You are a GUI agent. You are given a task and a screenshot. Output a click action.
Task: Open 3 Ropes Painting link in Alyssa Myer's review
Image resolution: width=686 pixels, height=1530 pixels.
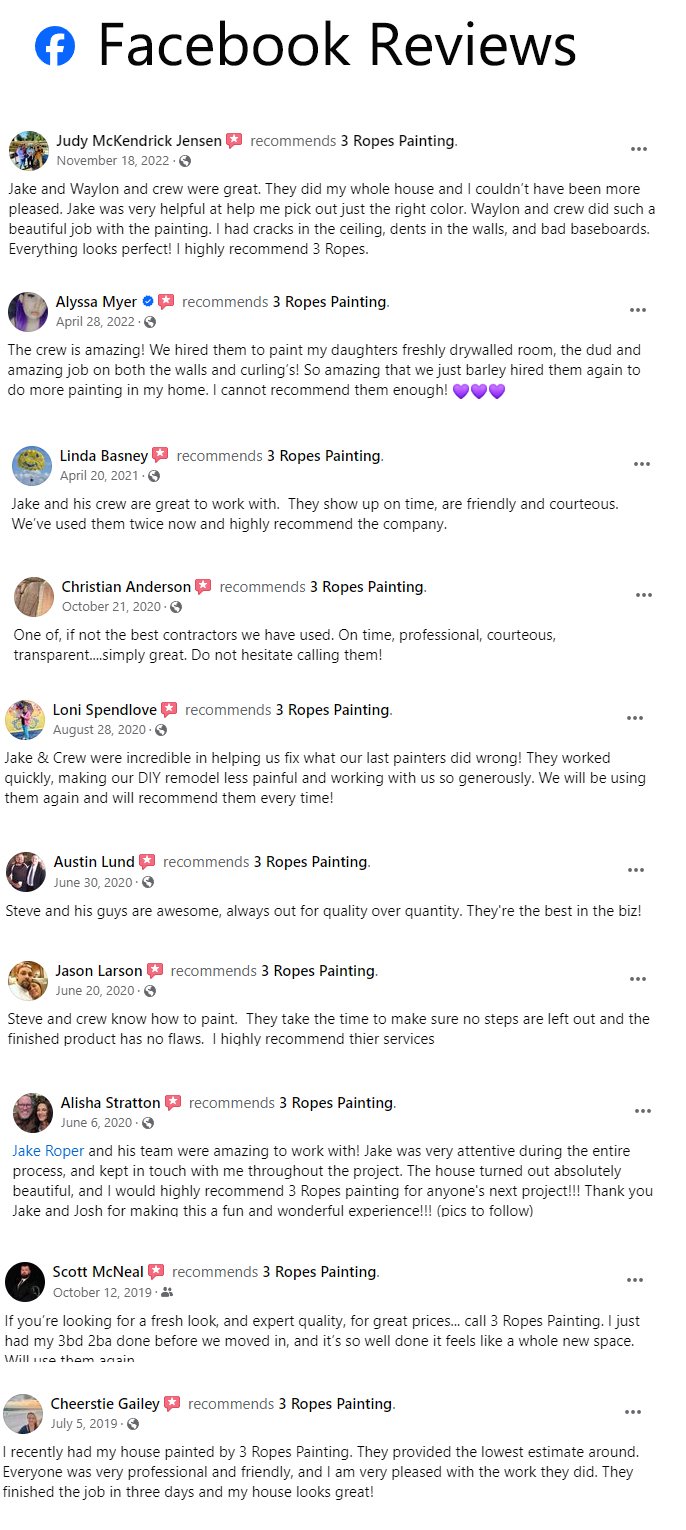coord(330,302)
